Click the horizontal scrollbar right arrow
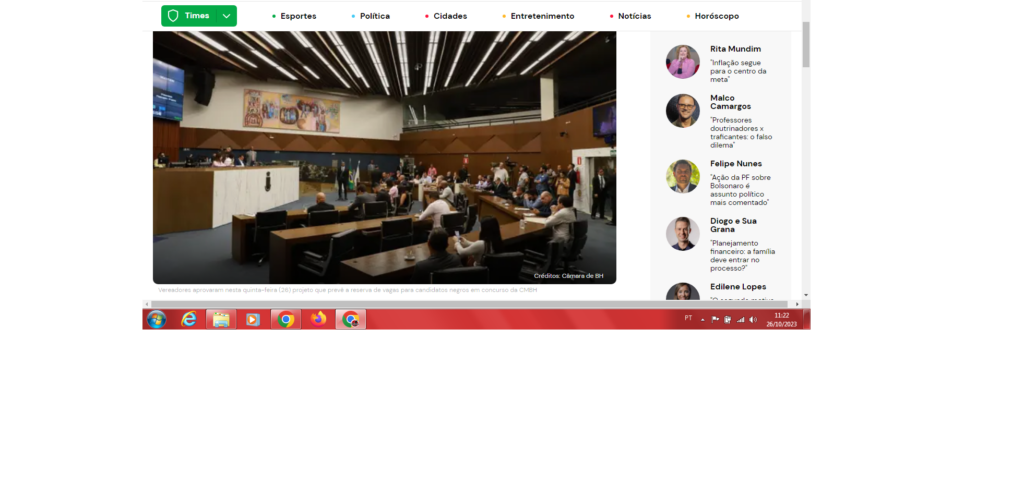Screen dimensions: 1024x487 (797, 304)
